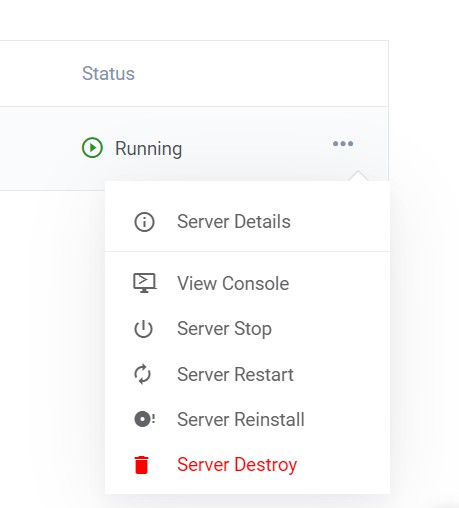Click the circular arrows restart icon

click(x=143, y=374)
